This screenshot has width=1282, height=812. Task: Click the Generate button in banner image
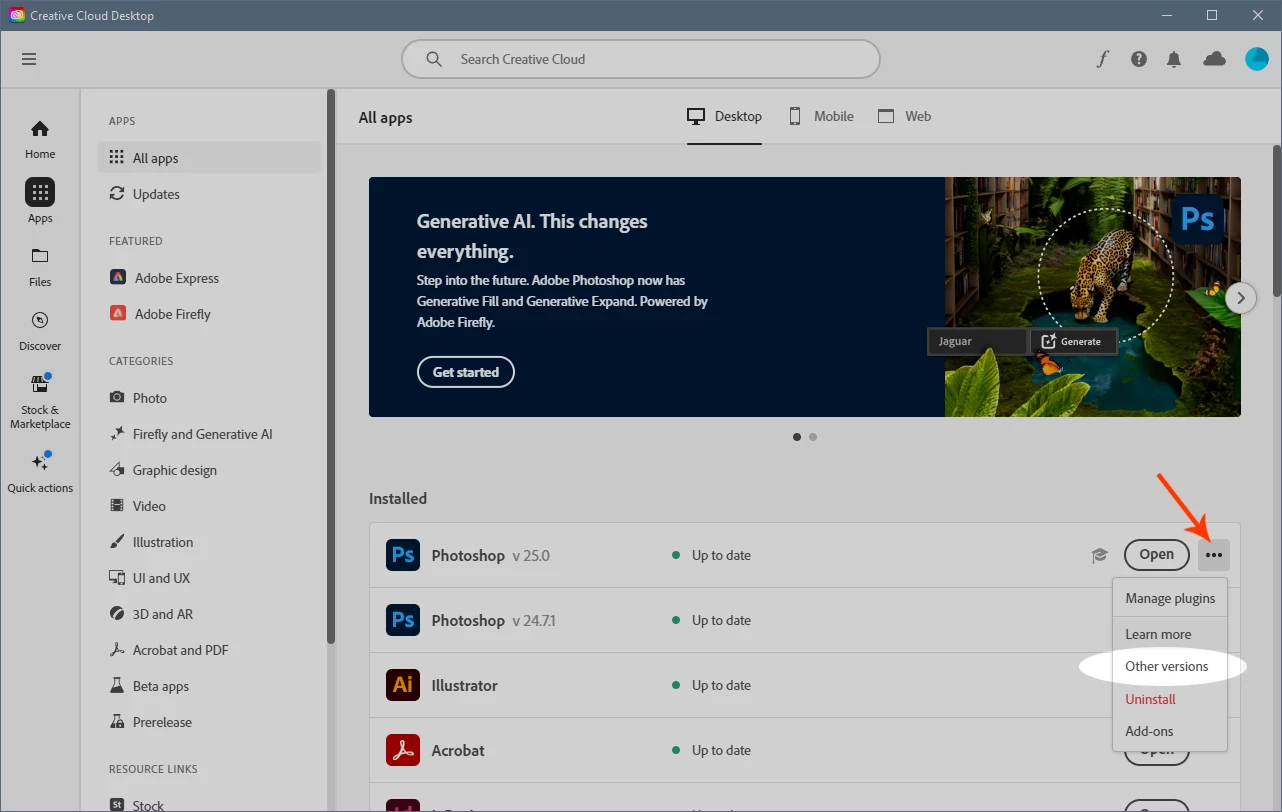tap(1073, 341)
